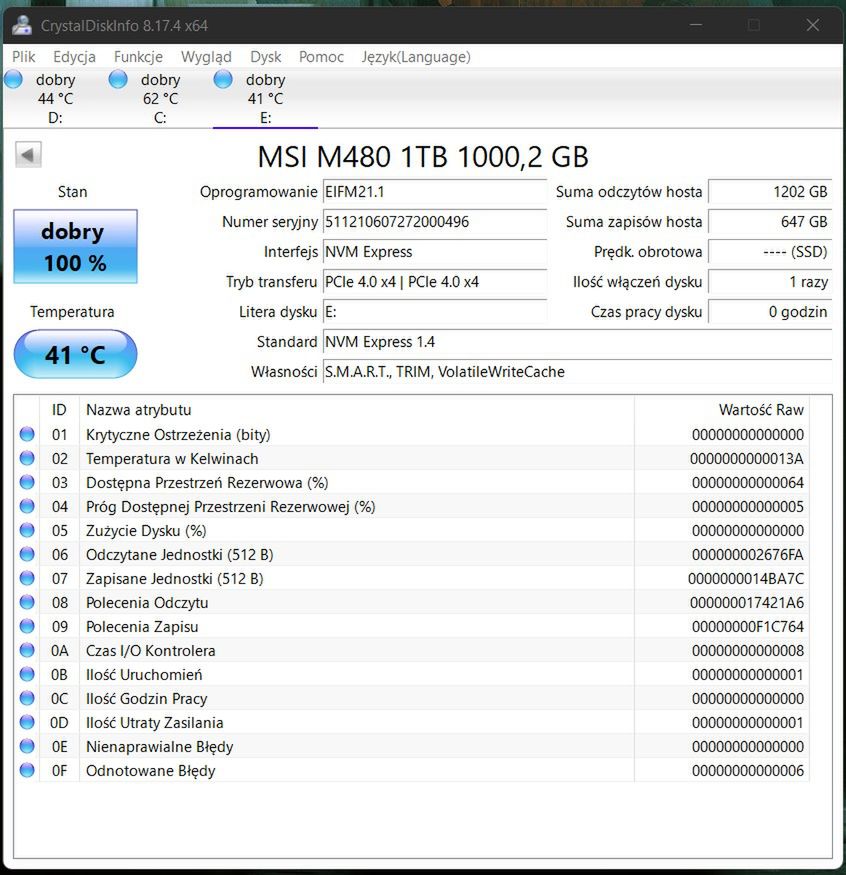Screen dimensions: 846x875
Task: Click status orb for Nienaprawialne Błędy row
Action: click(27, 746)
